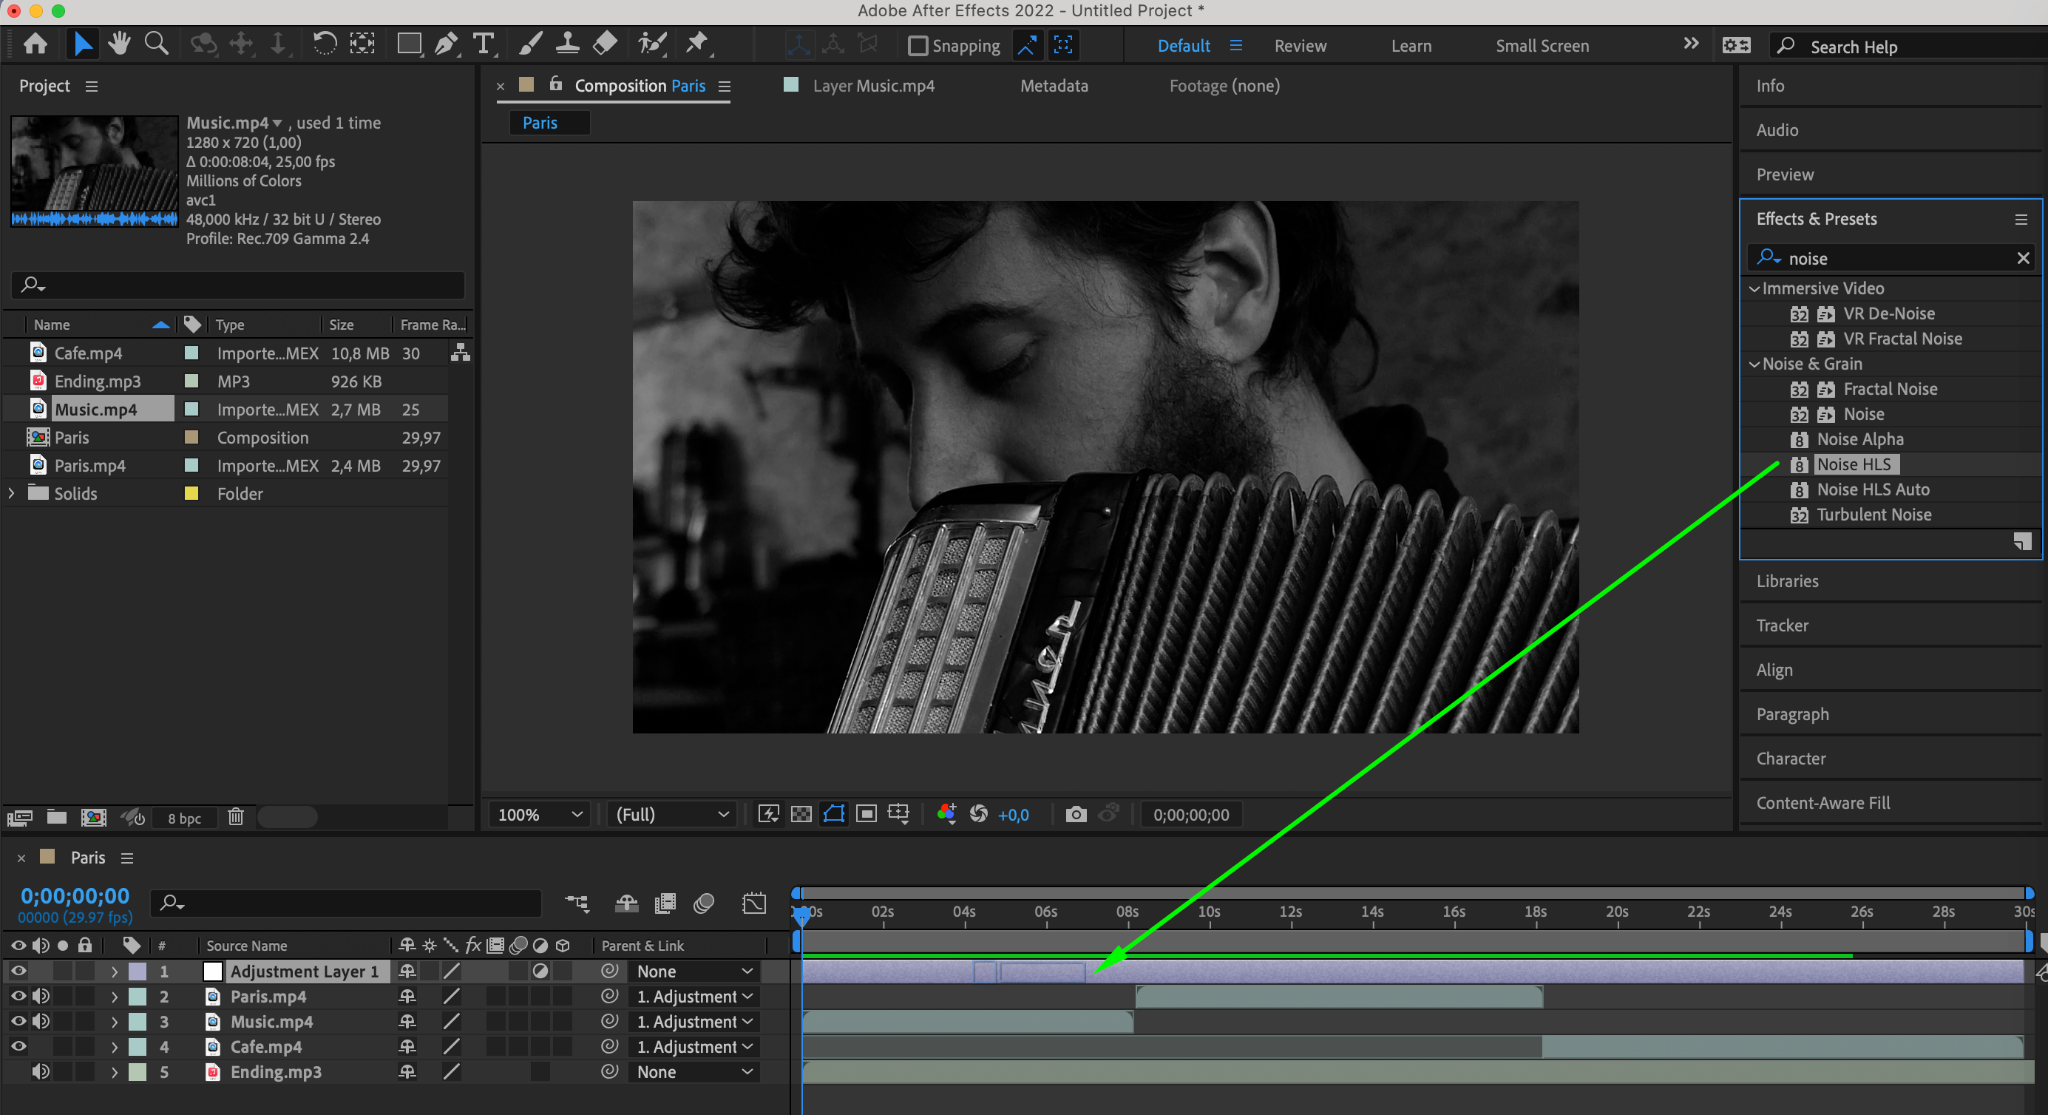Select the Pen tool in toolbar

446,44
